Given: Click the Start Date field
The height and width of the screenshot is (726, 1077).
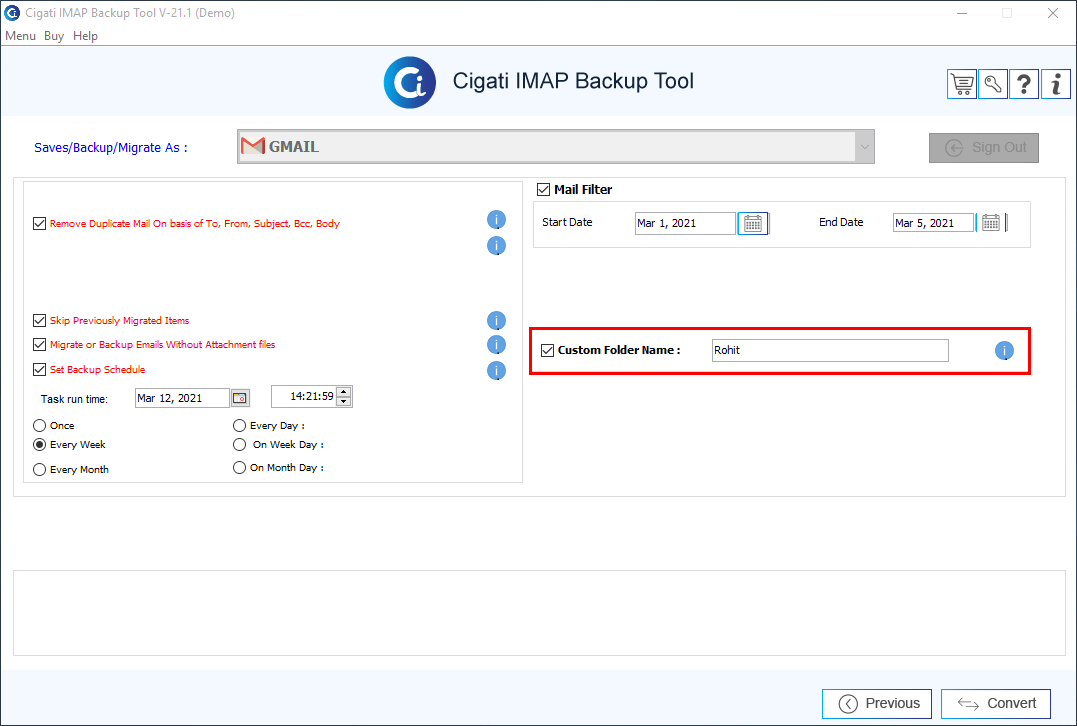Looking at the screenshot, I should click(x=685, y=223).
